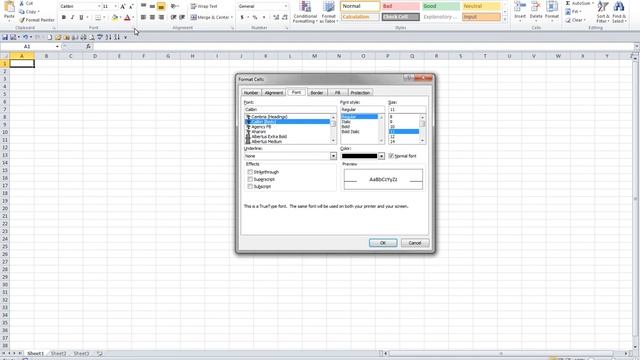Apply the Bad cell style

tap(400, 6)
